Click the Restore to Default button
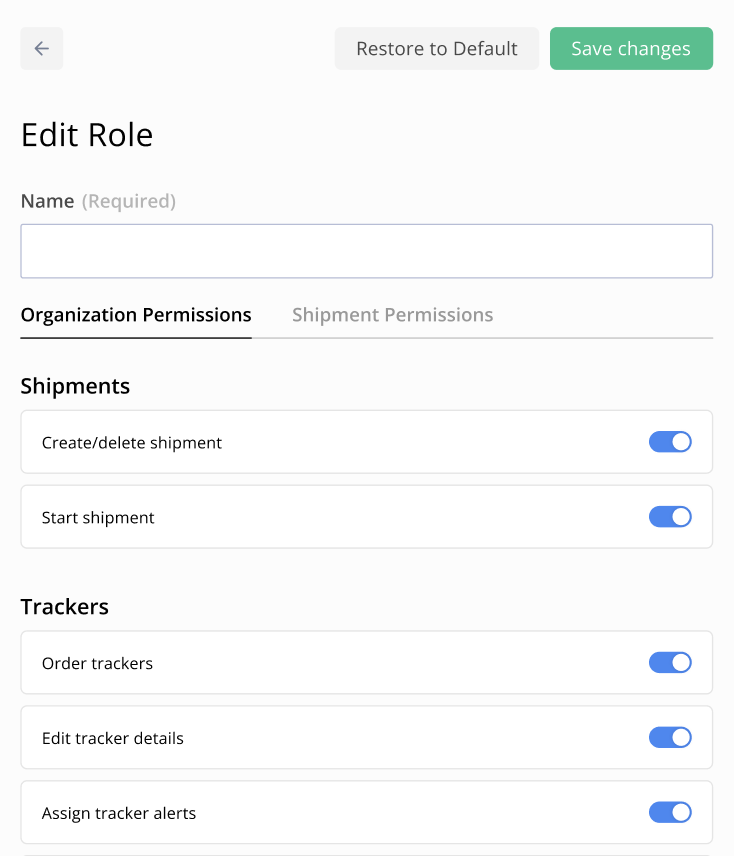Screen dimensions: 734x856 [x=437, y=49]
